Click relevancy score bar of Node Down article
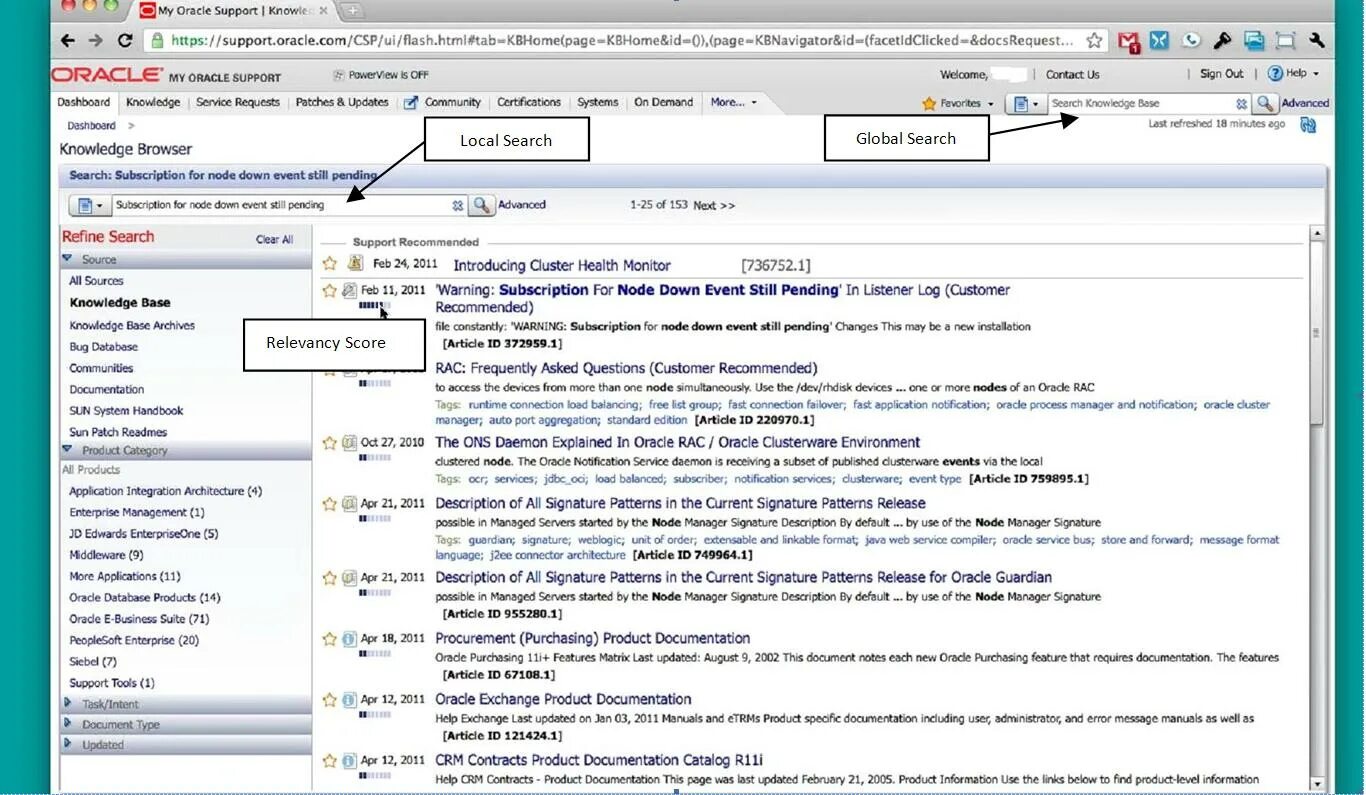Image resolution: width=1366 pixels, height=795 pixels. [x=374, y=306]
